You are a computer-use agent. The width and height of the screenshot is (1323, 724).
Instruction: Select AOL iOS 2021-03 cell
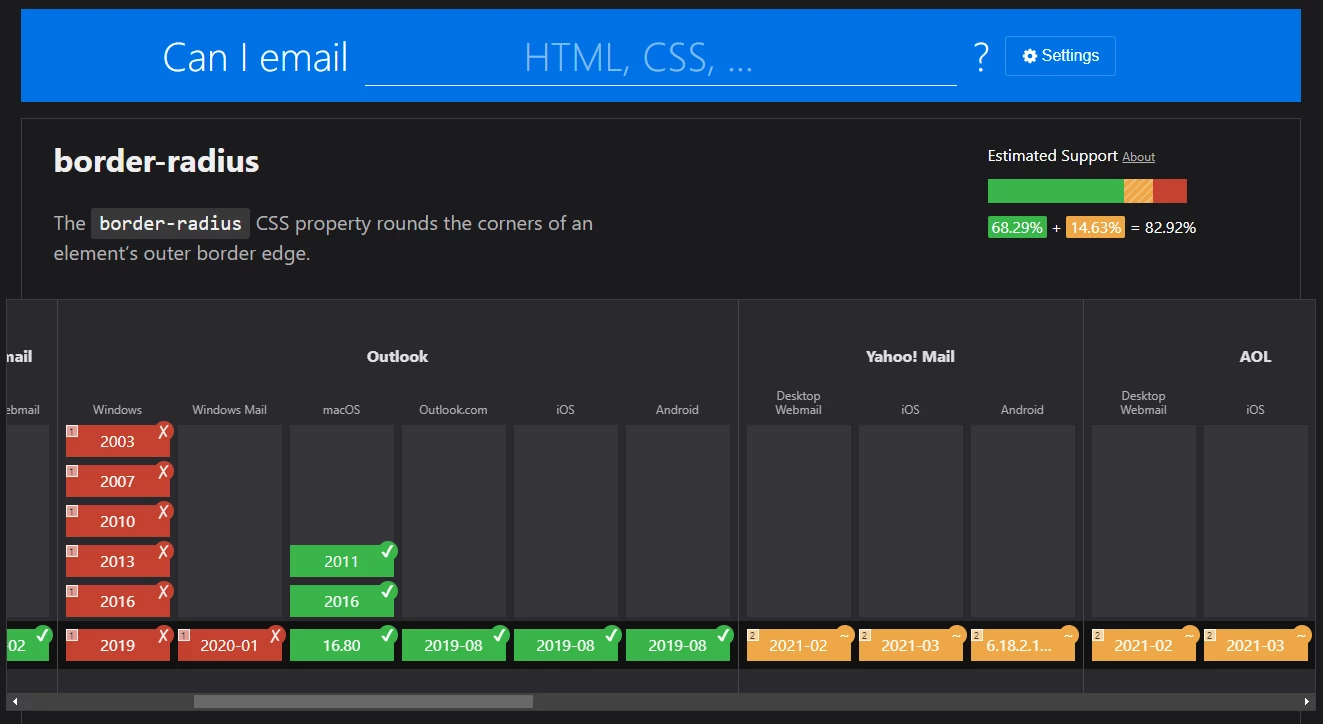tap(1256, 645)
